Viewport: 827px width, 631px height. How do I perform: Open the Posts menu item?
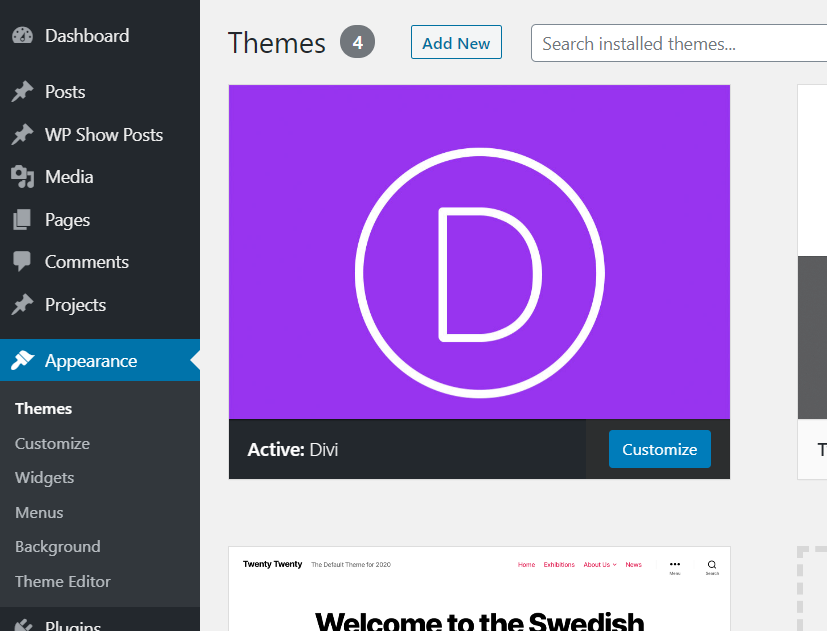coord(100,92)
